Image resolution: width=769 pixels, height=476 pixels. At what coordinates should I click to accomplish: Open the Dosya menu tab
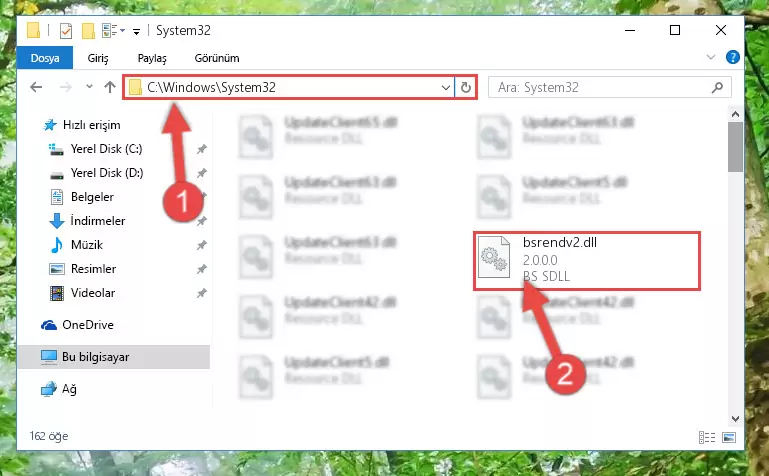click(x=45, y=58)
